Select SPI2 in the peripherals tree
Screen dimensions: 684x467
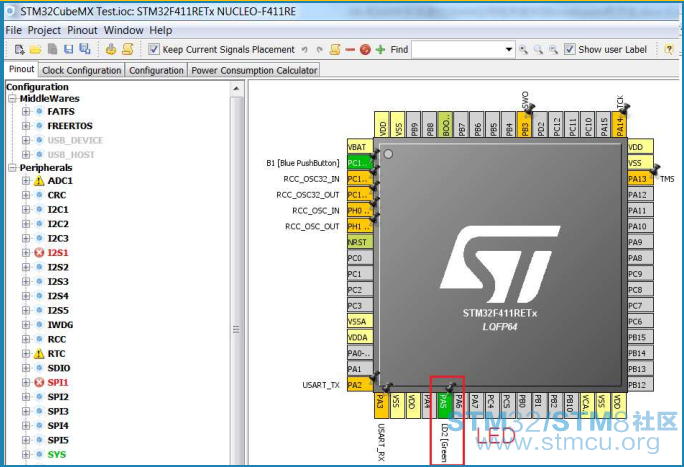tap(58, 397)
